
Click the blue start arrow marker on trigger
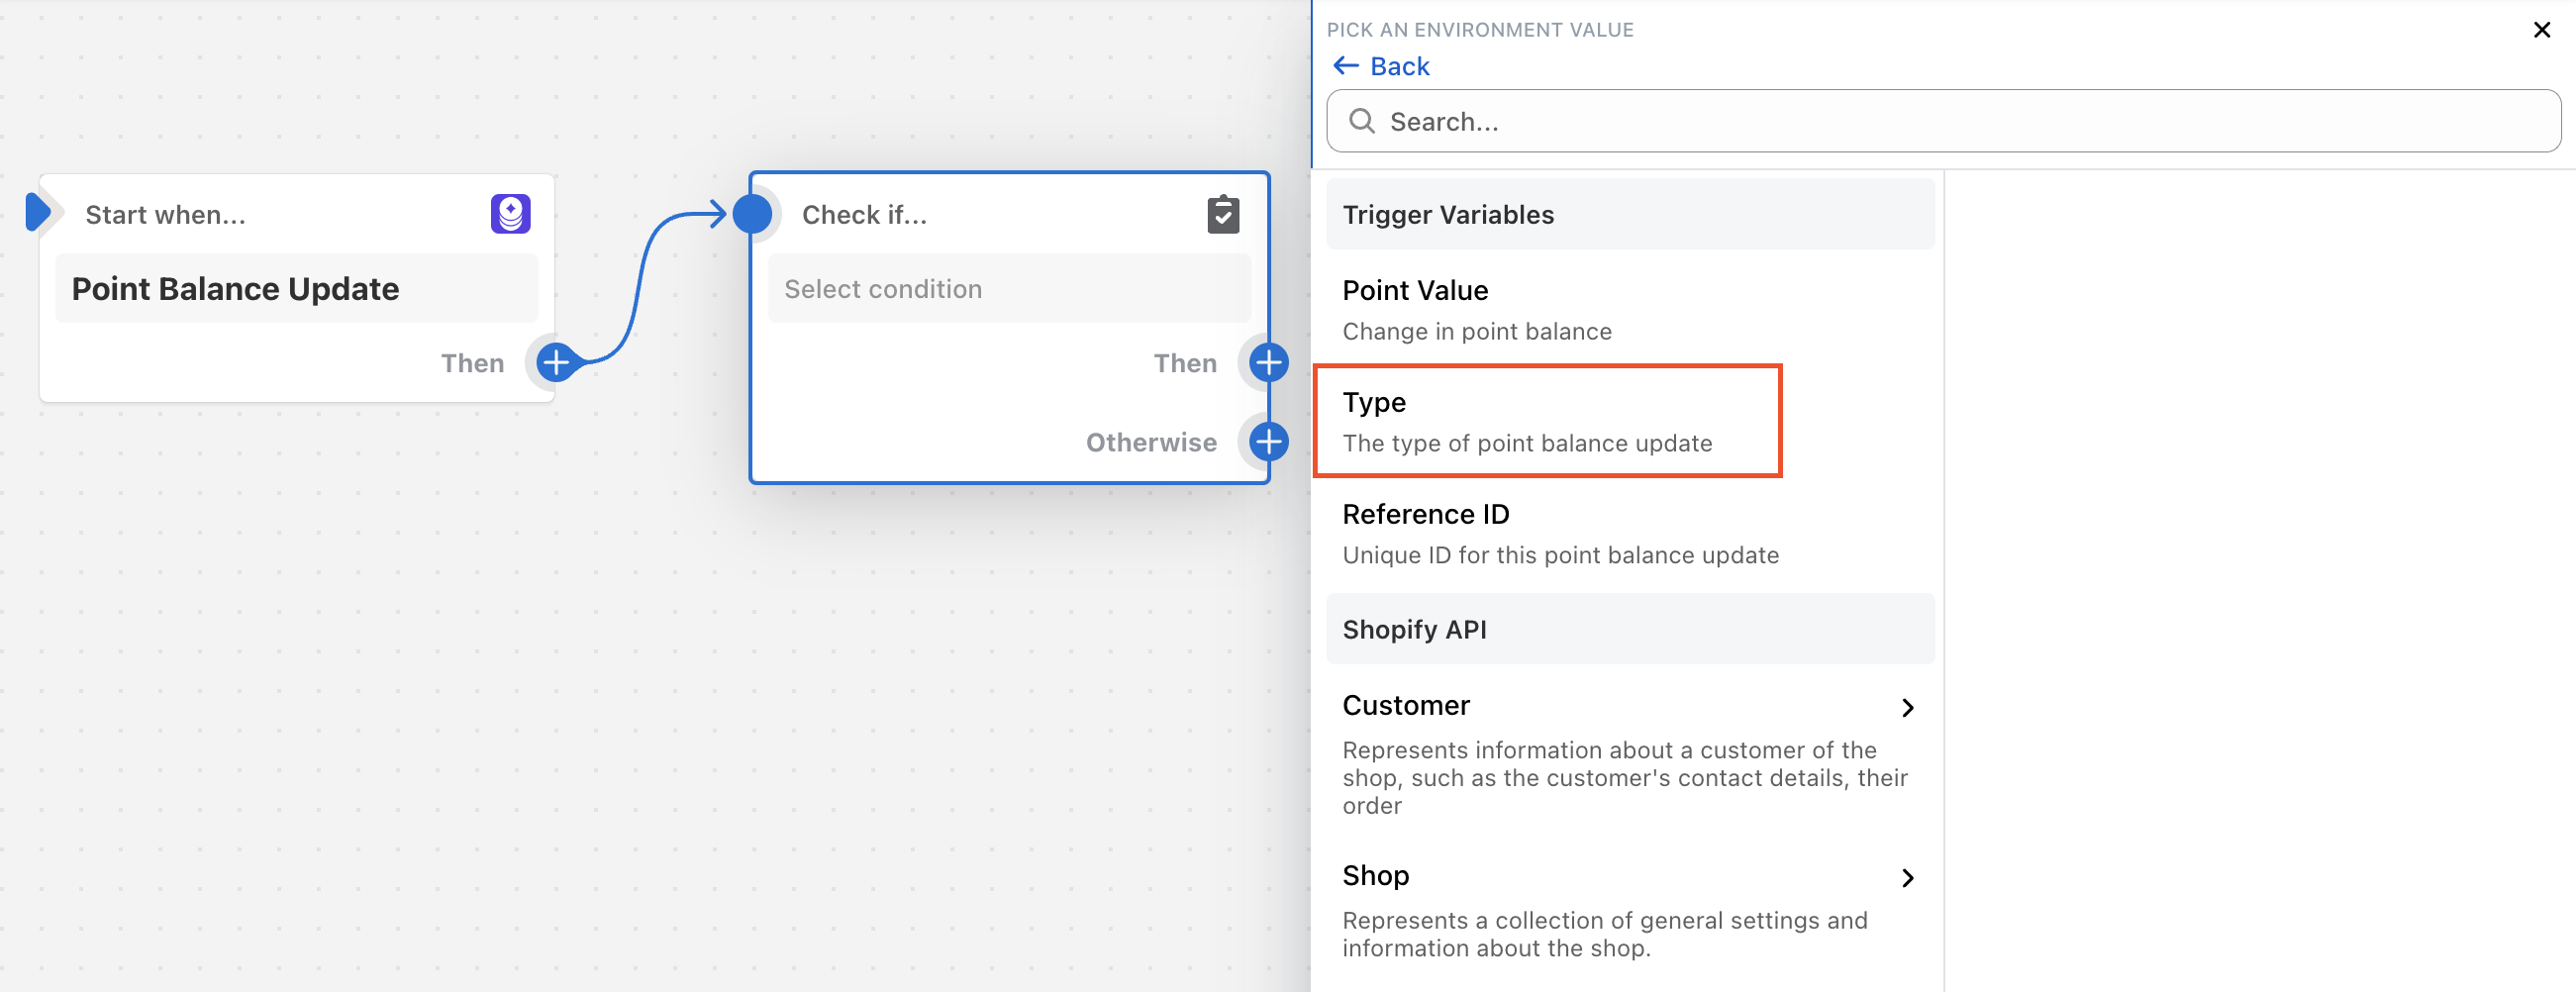pos(38,212)
